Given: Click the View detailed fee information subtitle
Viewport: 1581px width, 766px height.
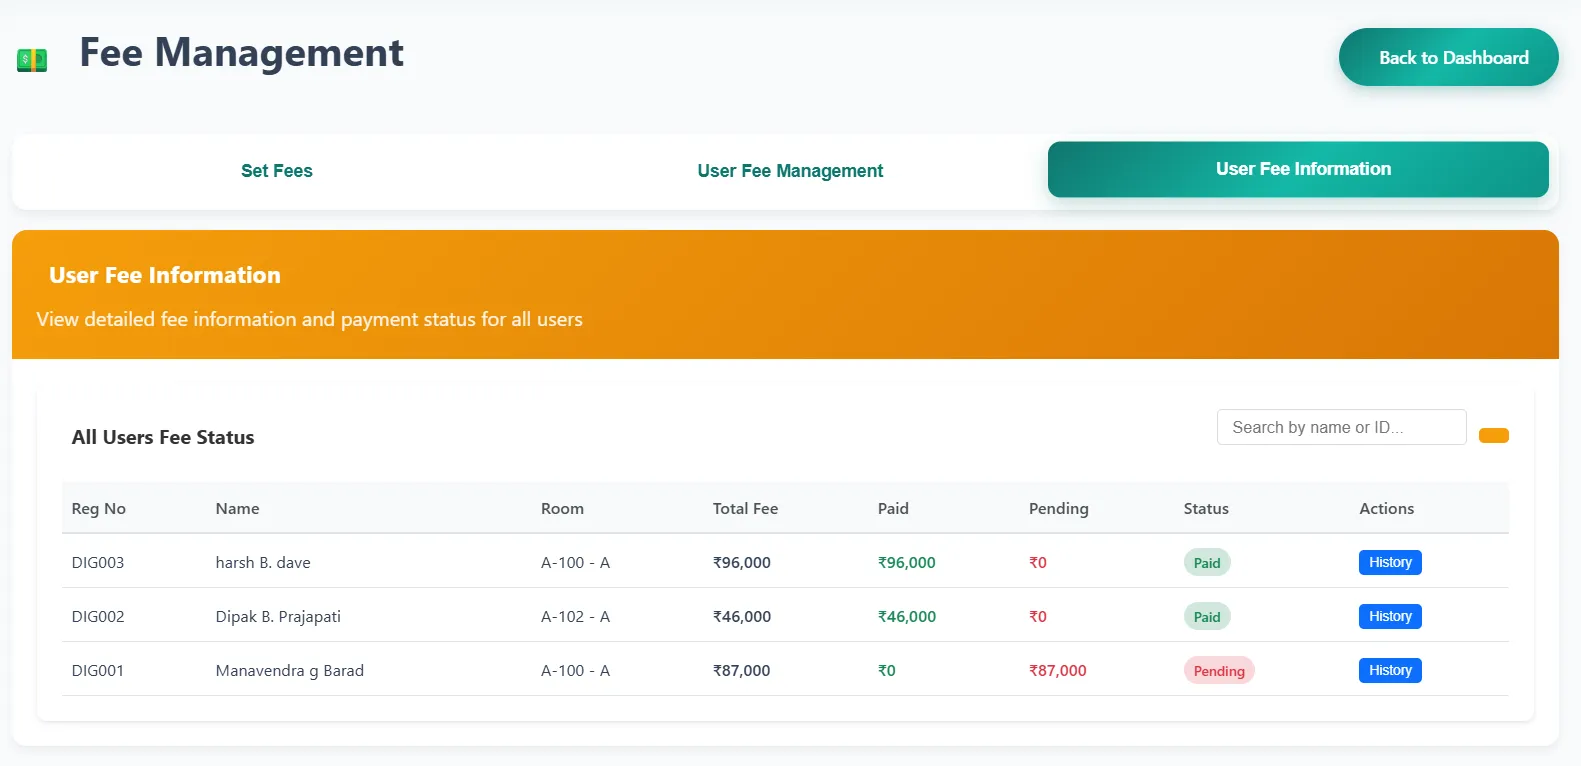Looking at the screenshot, I should click(x=309, y=319).
